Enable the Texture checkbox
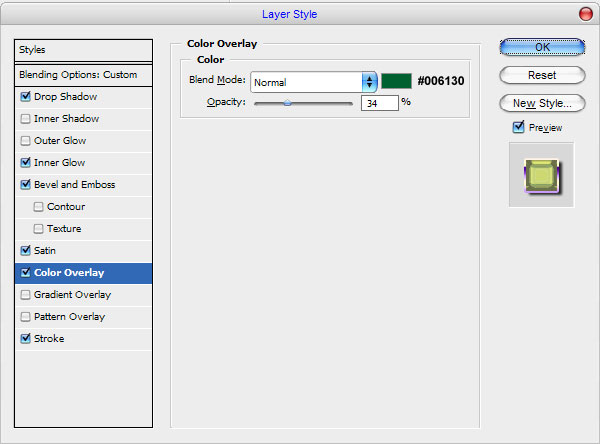The width and height of the screenshot is (600, 444). 38,229
